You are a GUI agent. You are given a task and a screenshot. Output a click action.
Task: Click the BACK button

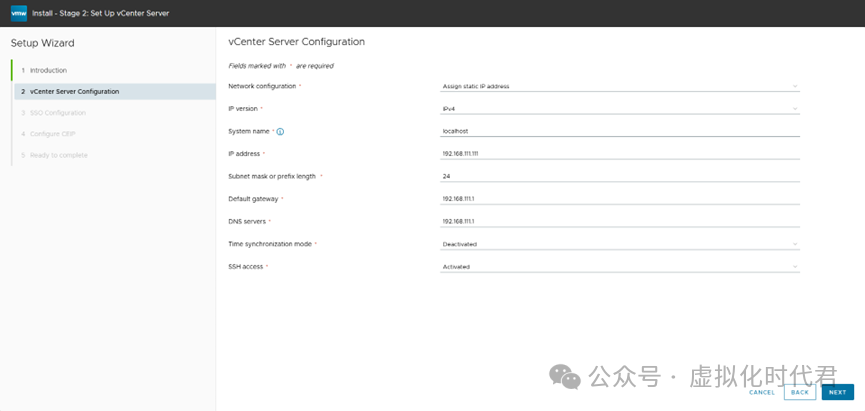(799, 392)
